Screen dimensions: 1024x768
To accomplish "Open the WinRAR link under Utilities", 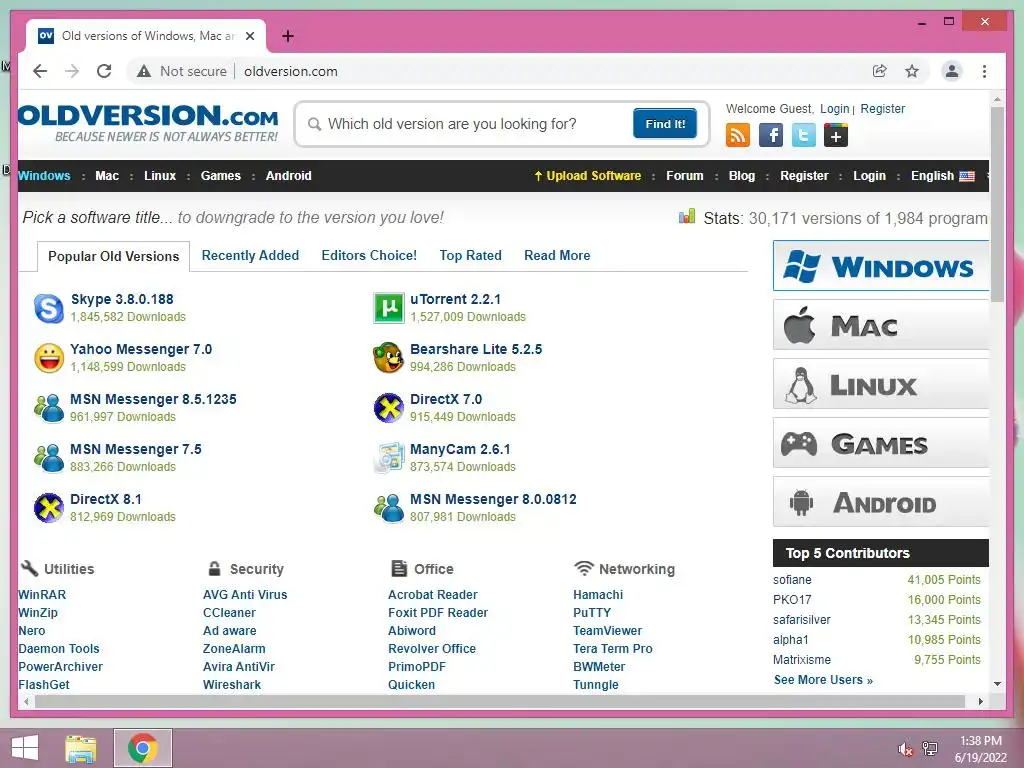I will pyautogui.click(x=42, y=594).
